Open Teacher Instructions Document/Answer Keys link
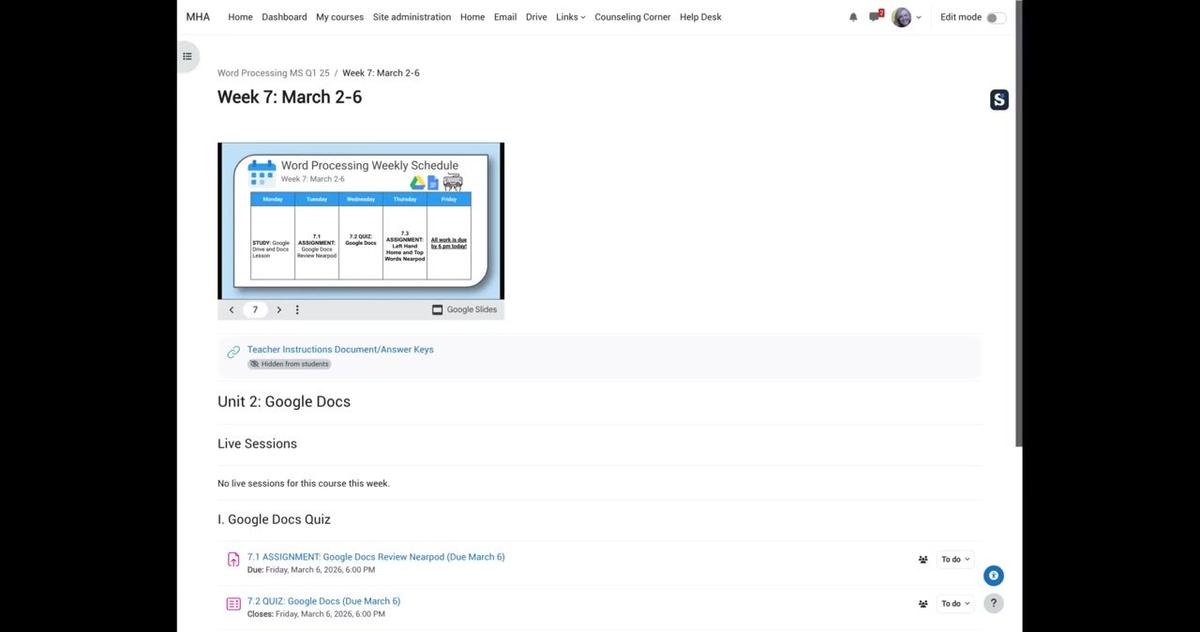 pos(340,350)
